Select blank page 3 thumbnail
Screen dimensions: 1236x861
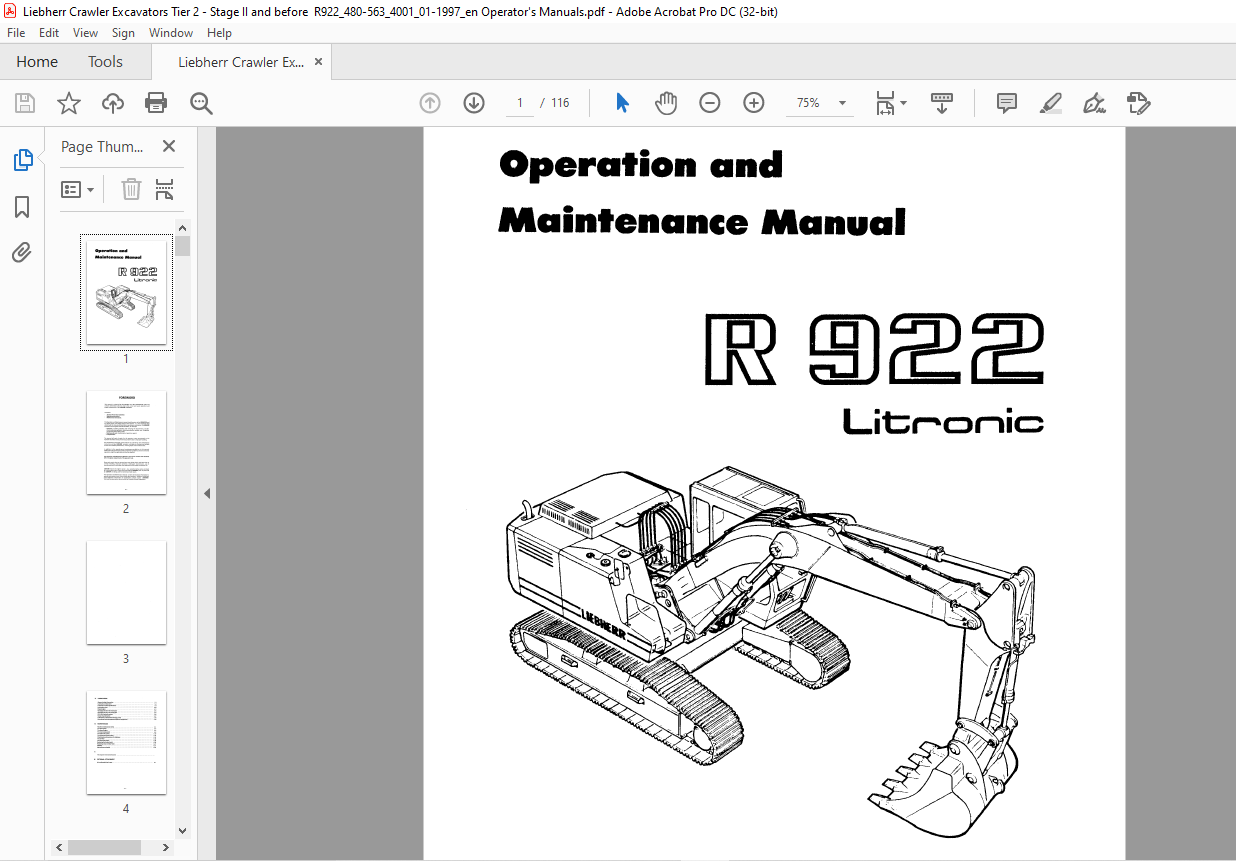pos(126,592)
